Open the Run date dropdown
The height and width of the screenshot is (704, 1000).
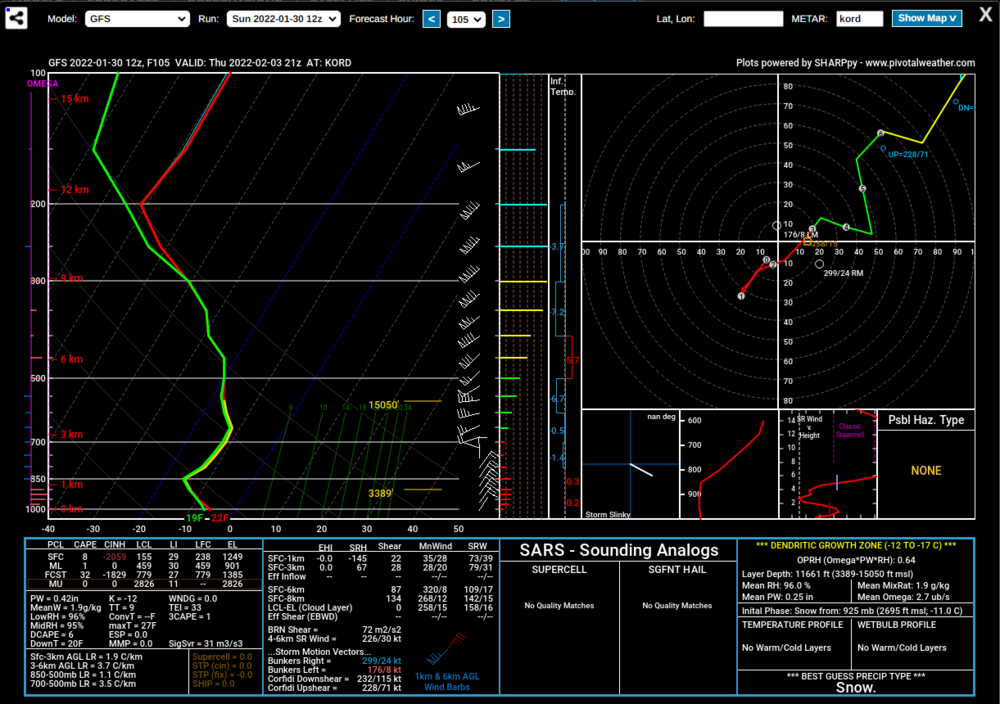pos(284,19)
